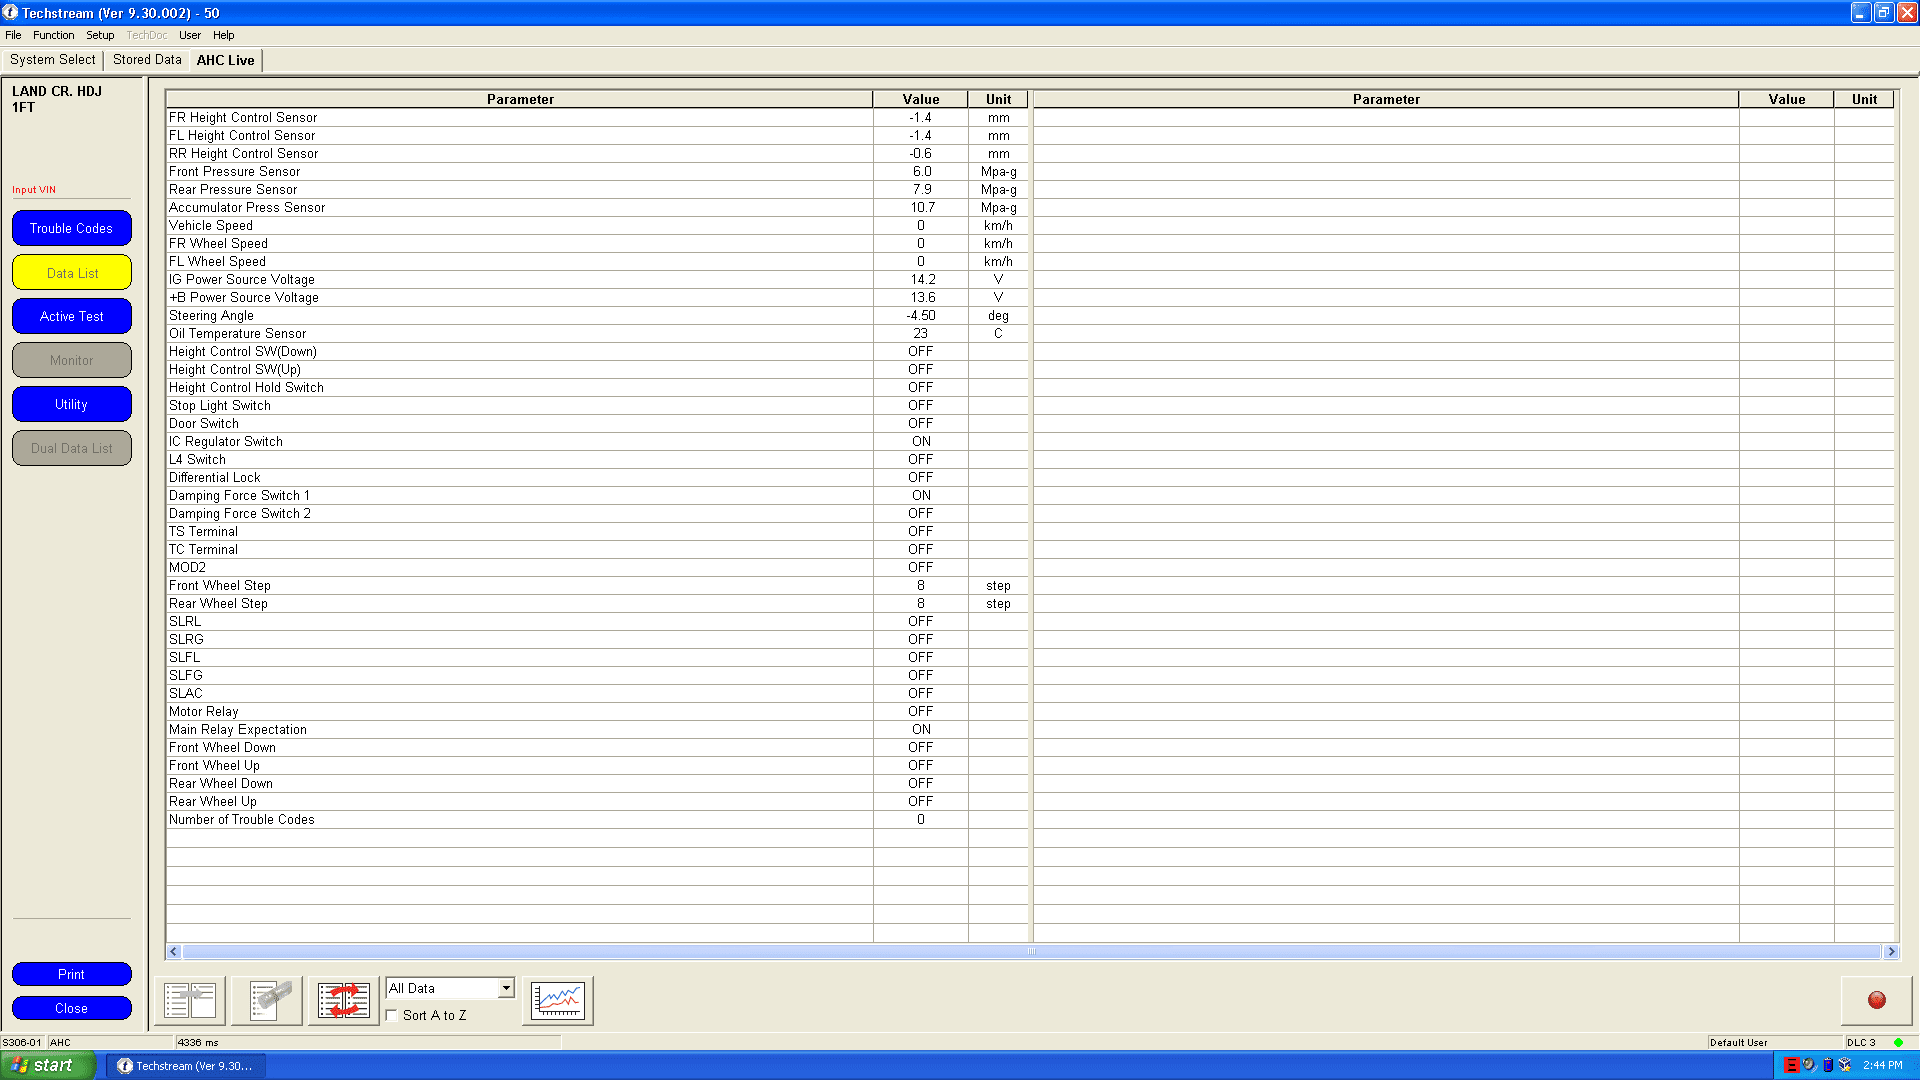Click the scrollbar left arrow
Screen dimensions: 1920x1080
coord(174,952)
